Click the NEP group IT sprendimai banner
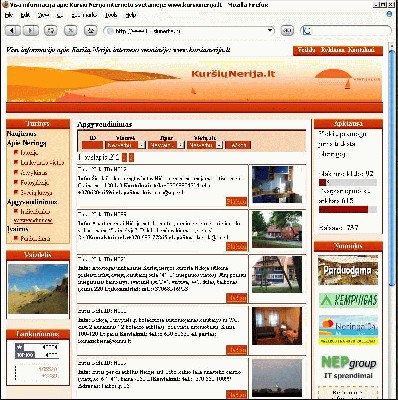The width and height of the screenshot is (398, 400). coord(348,367)
